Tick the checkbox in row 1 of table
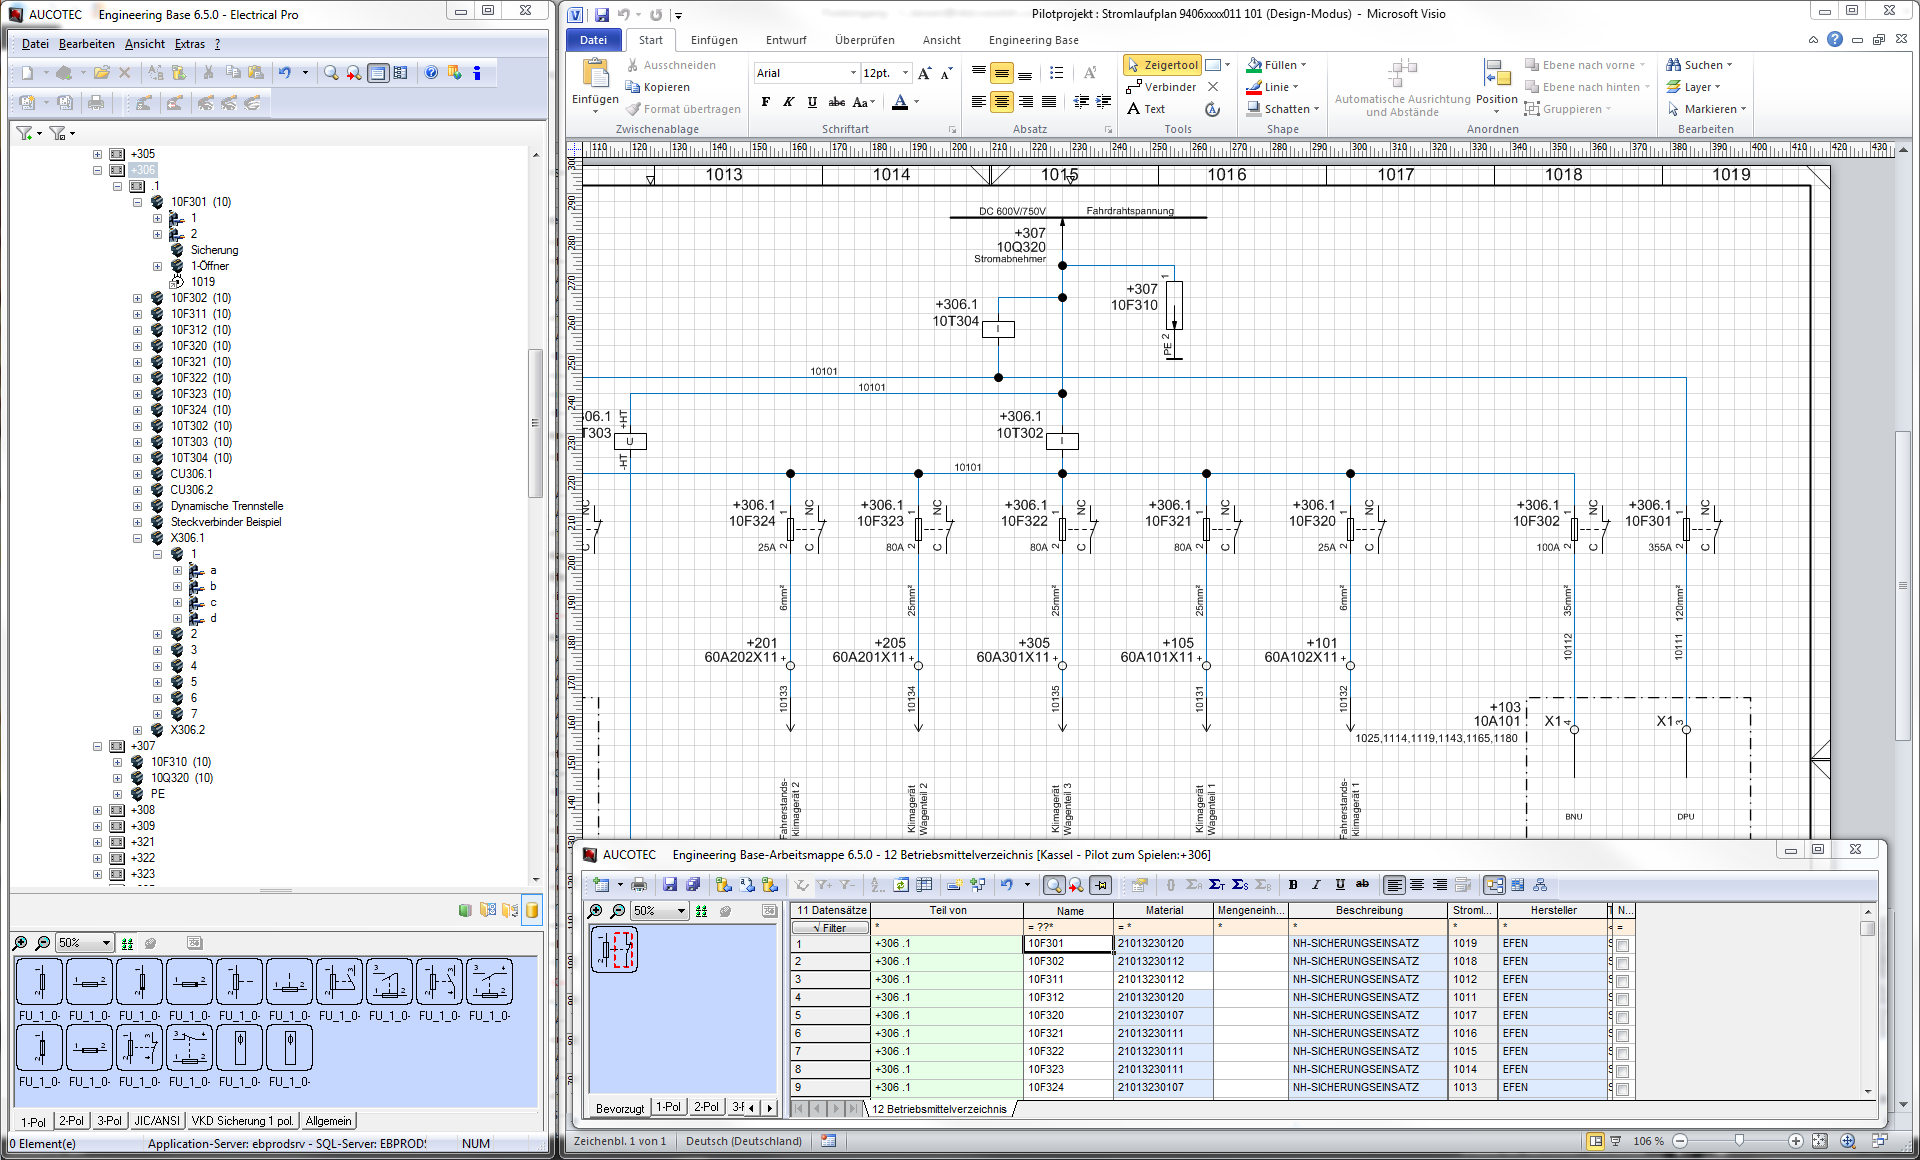Viewport: 1920px width, 1160px height. (1622, 944)
